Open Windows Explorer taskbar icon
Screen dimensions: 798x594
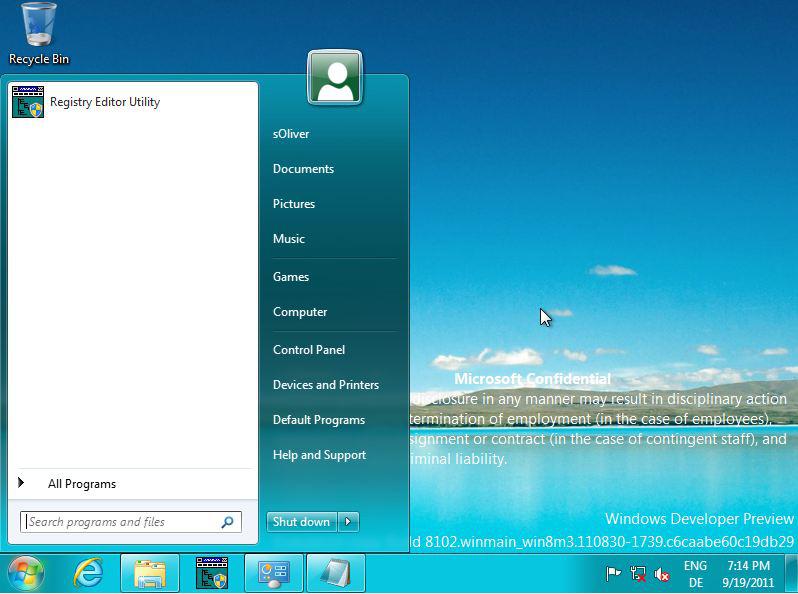(x=150, y=574)
